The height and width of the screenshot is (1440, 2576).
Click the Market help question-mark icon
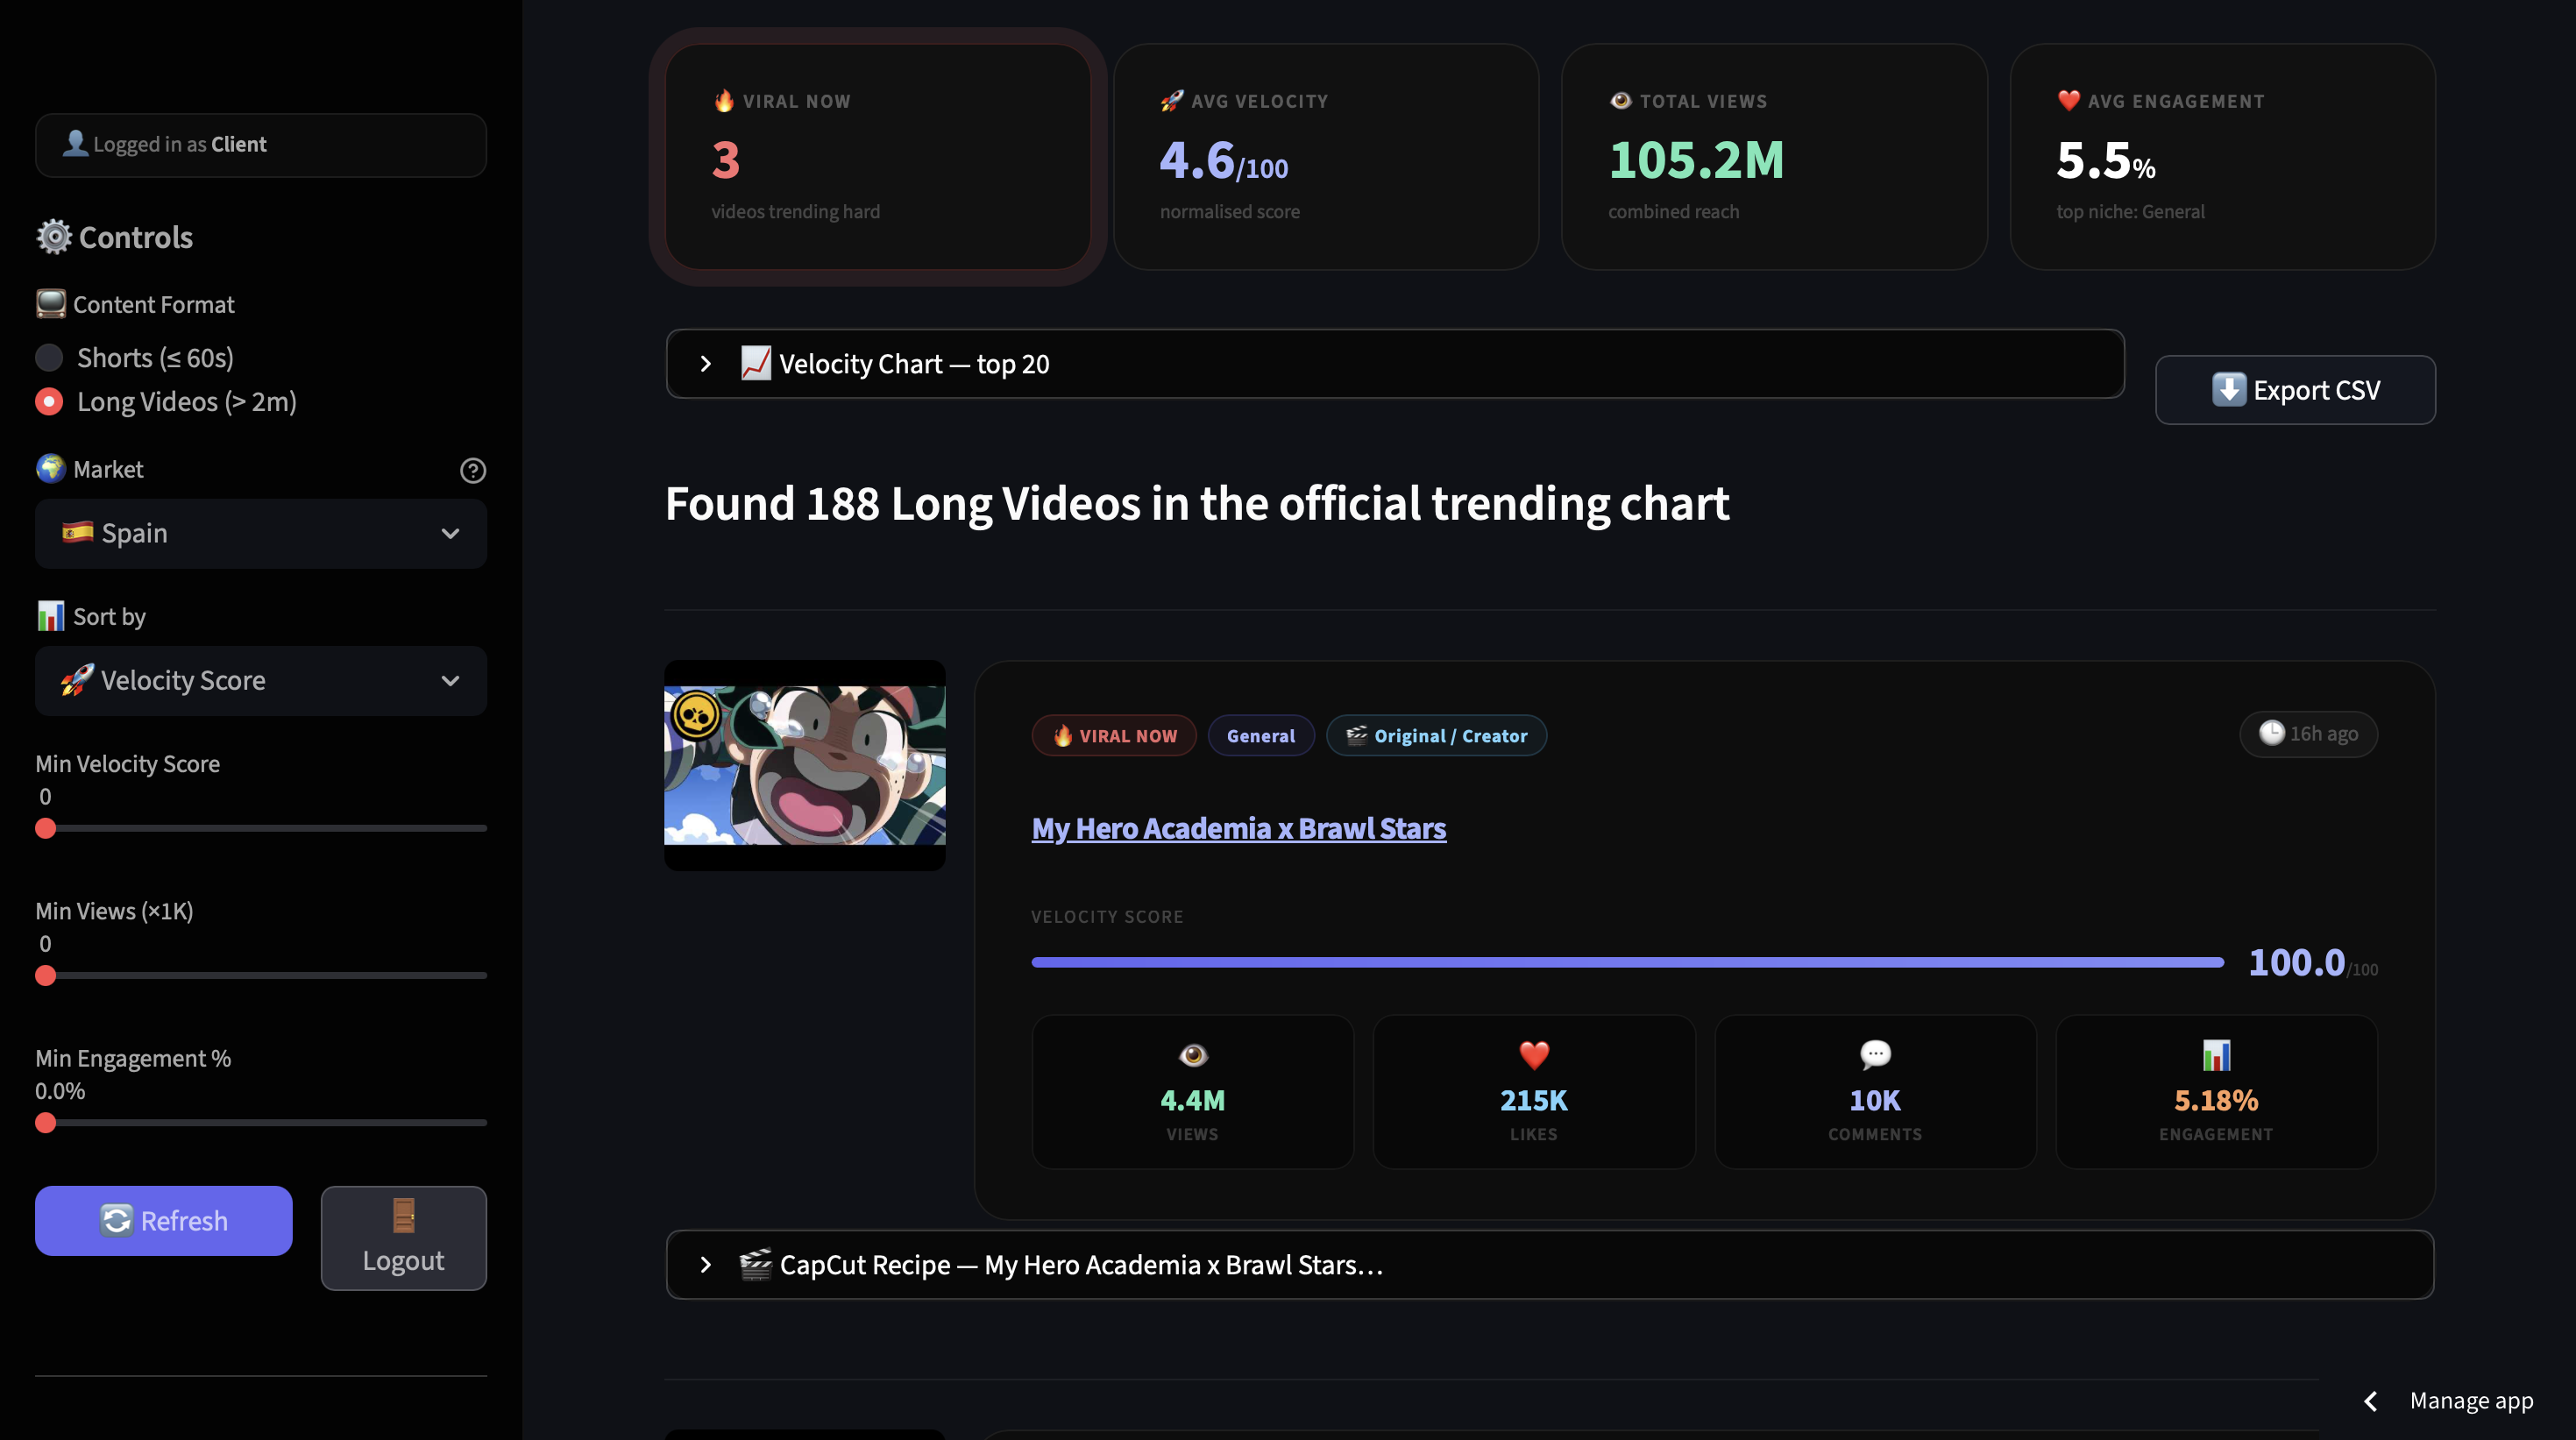click(472, 470)
